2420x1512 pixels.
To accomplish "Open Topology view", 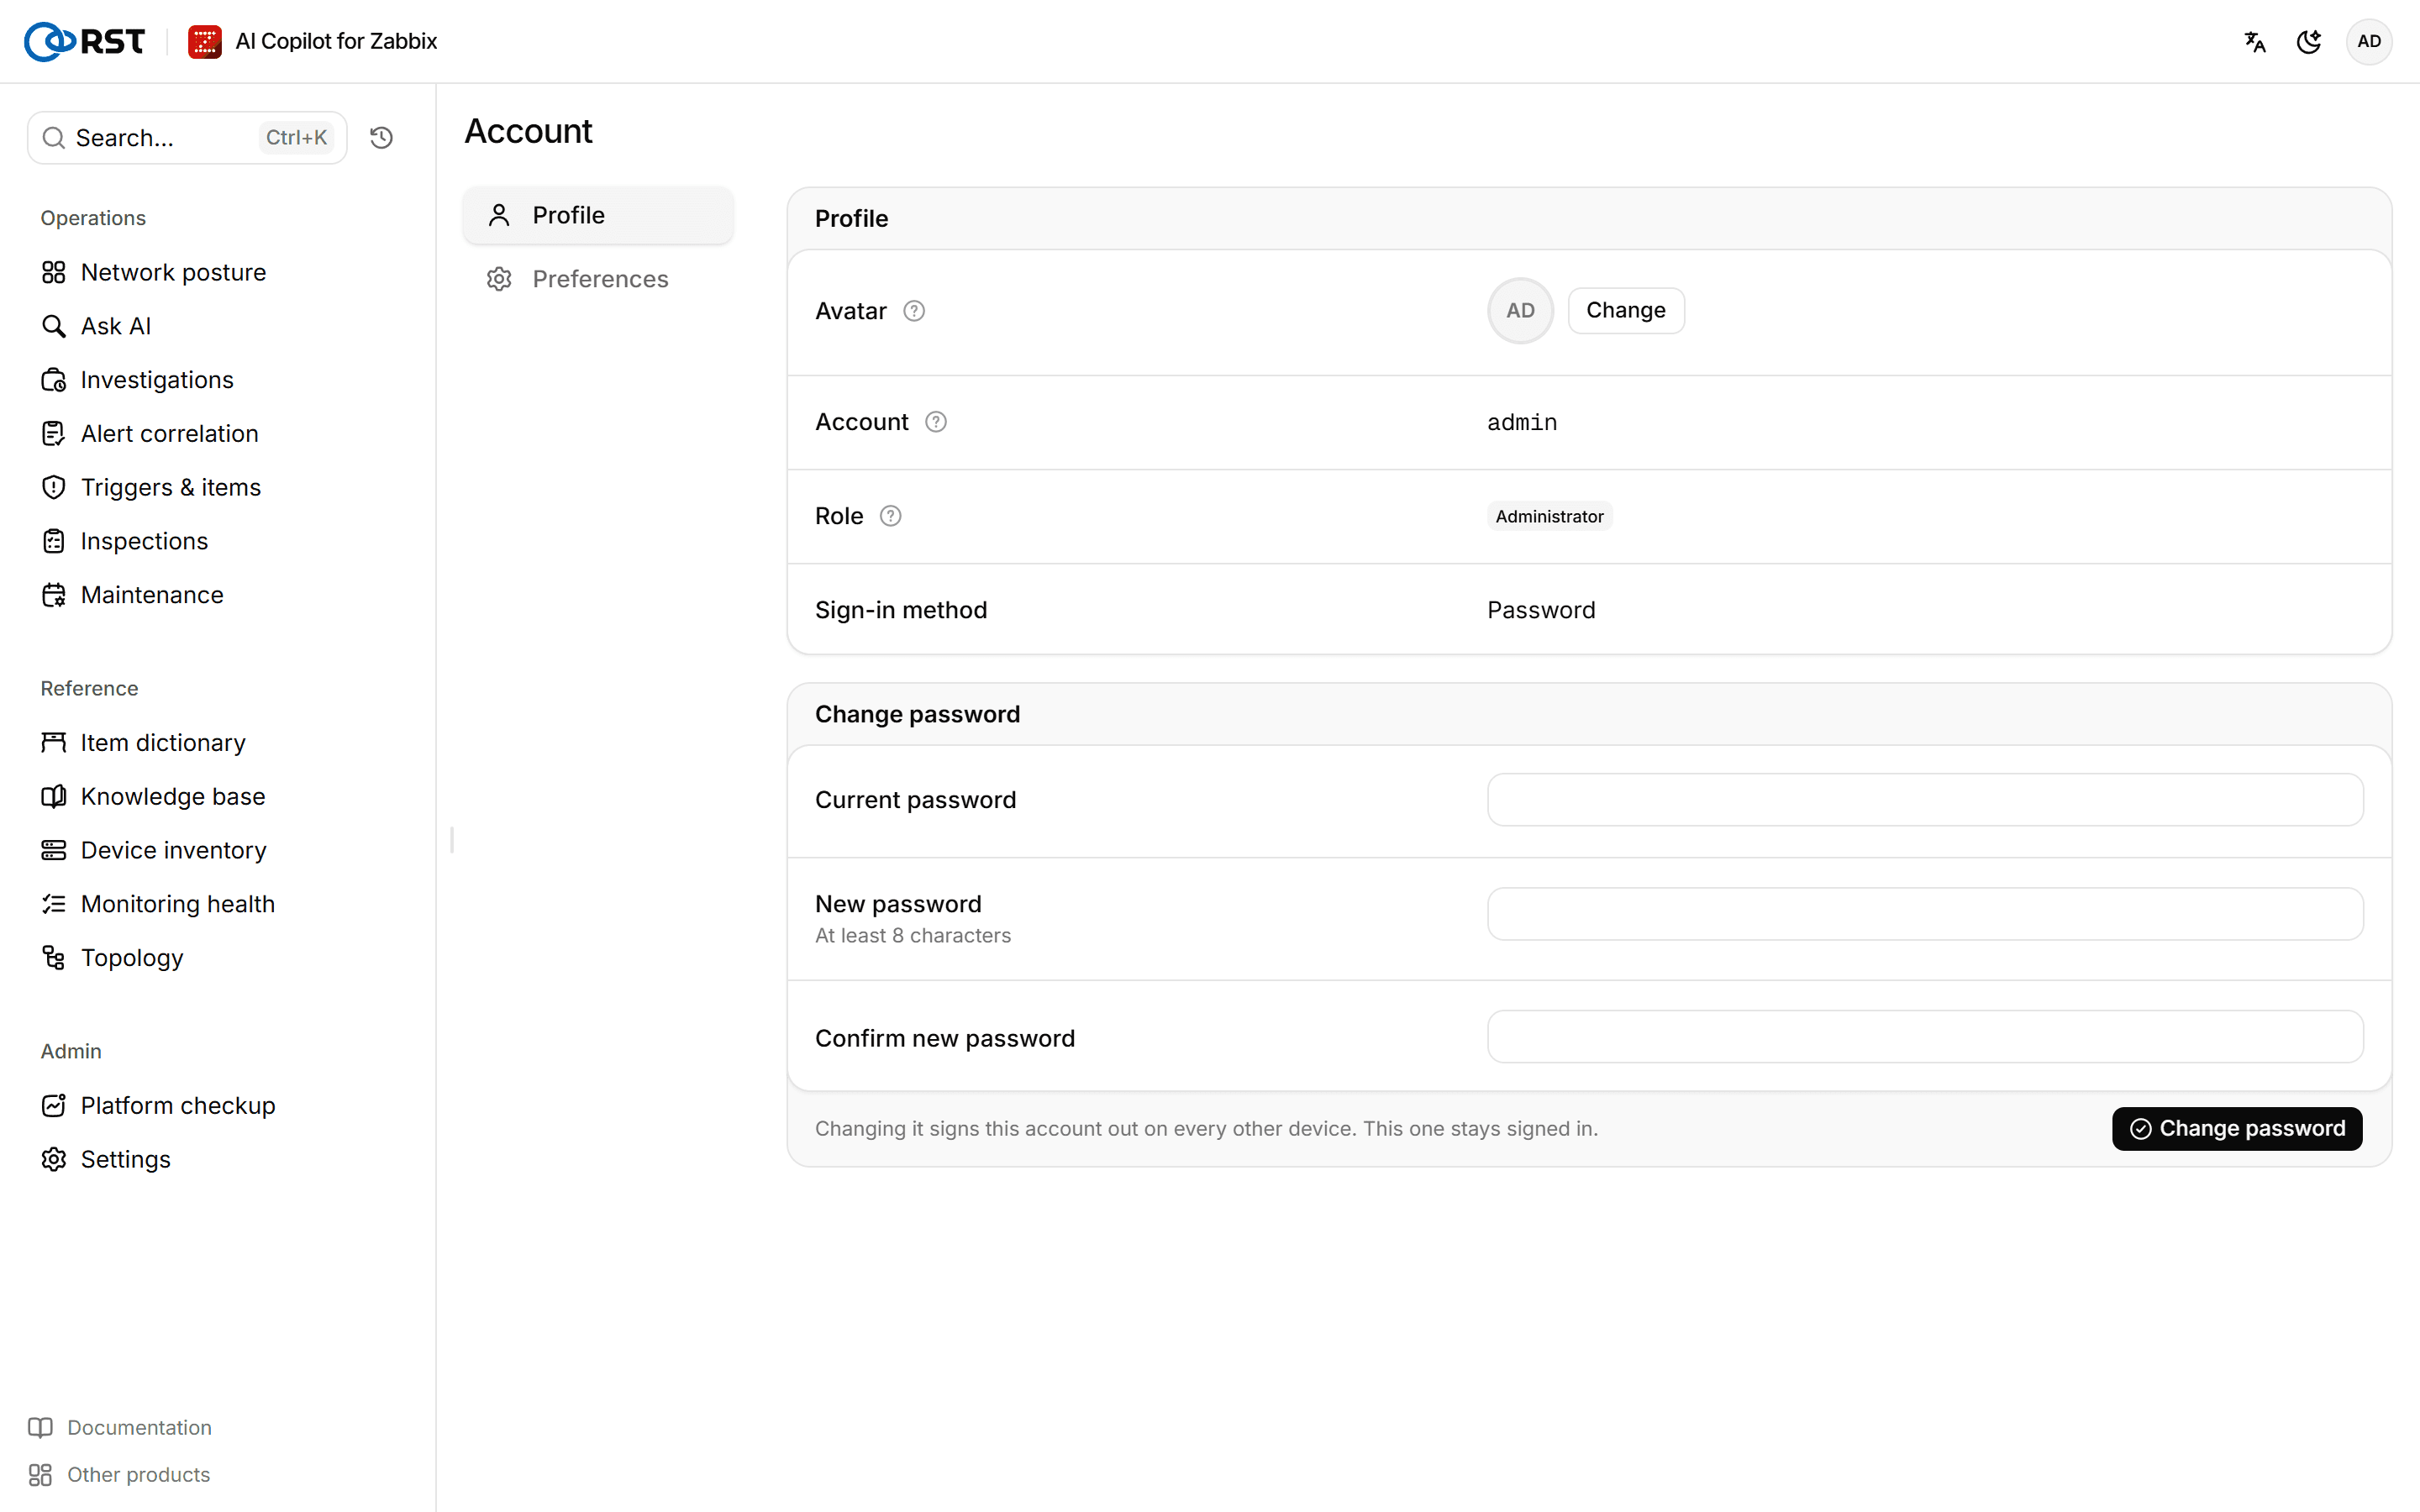I will (217, 957).
